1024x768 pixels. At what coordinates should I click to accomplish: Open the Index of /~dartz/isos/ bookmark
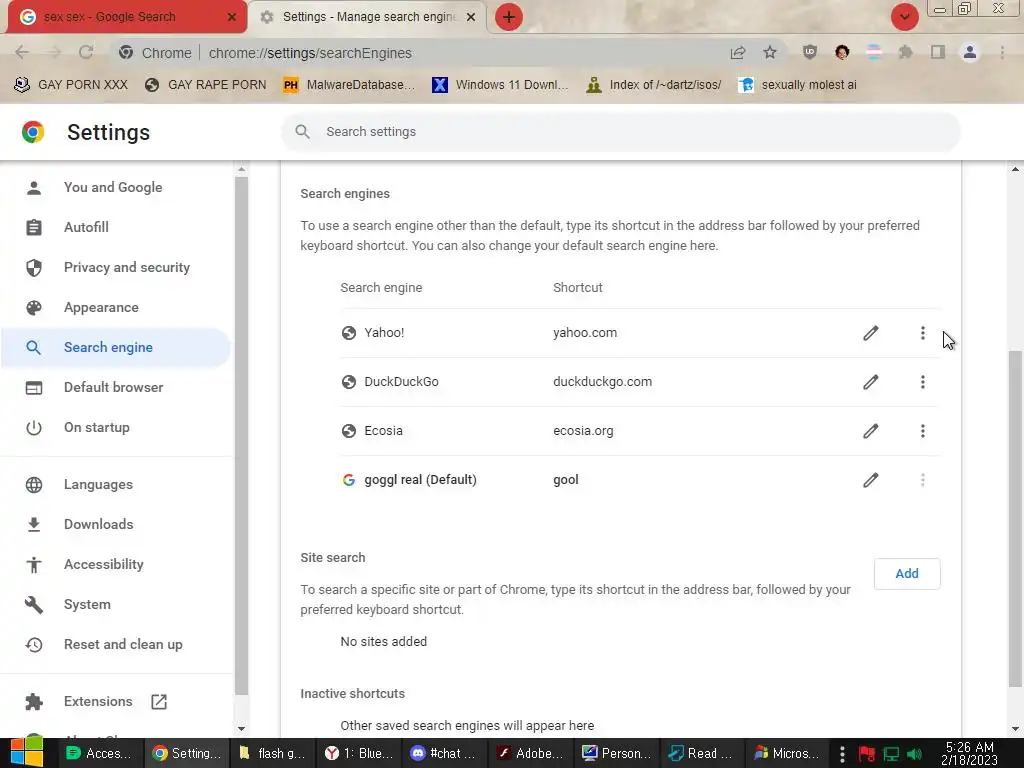[x=654, y=85]
